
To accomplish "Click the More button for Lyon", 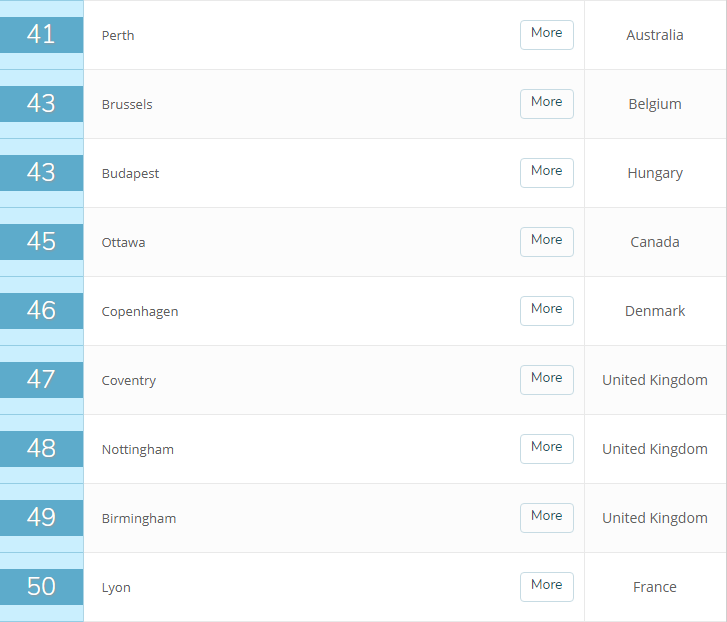I will [x=546, y=586].
